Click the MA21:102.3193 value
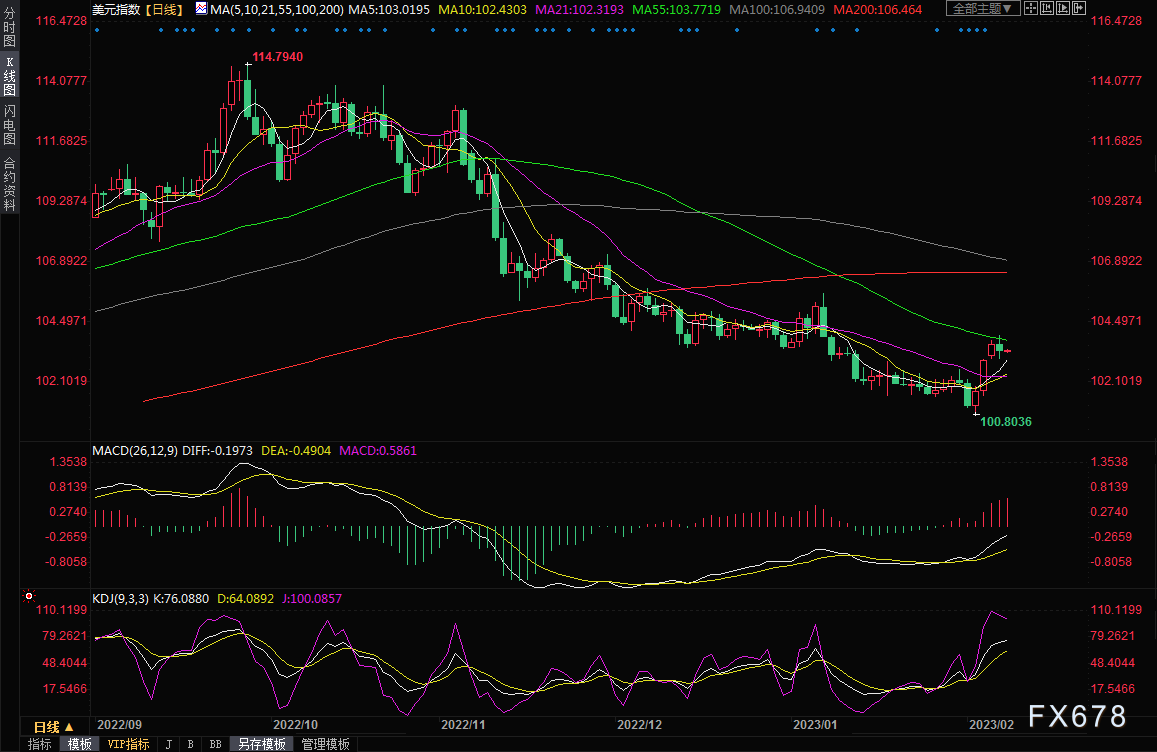 [x=579, y=10]
